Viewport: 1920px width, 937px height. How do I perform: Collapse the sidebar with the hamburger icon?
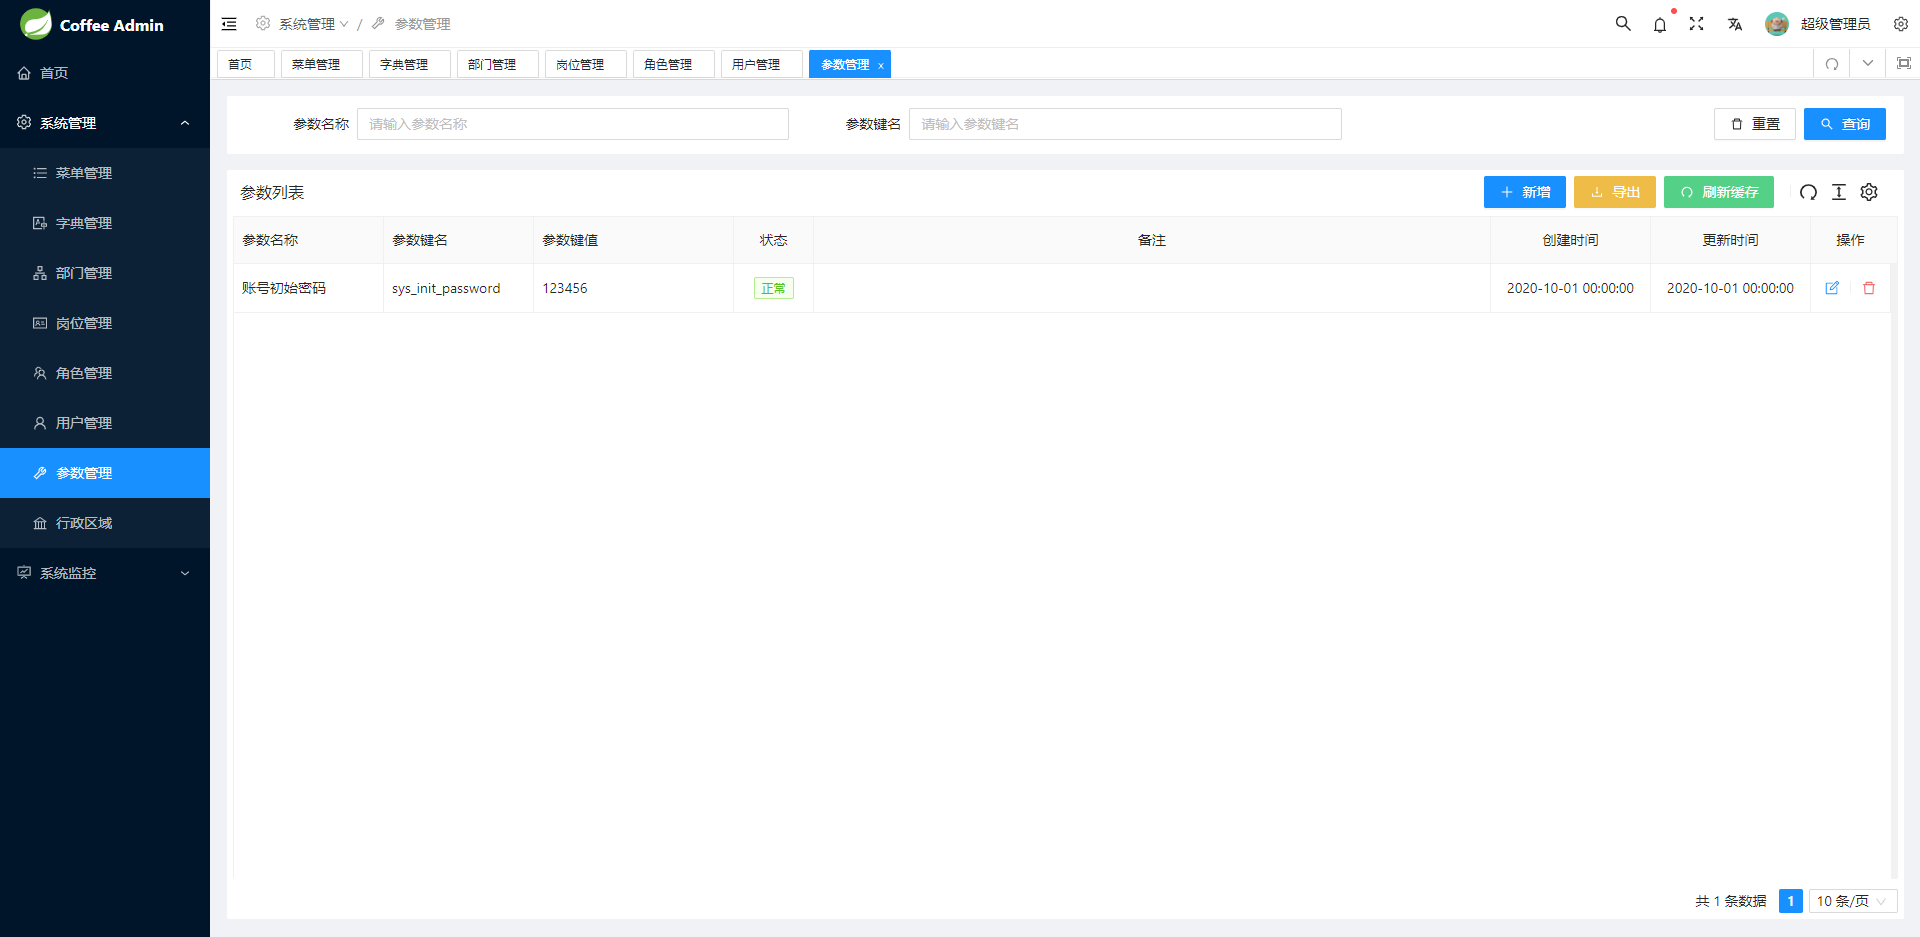point(229,24)
